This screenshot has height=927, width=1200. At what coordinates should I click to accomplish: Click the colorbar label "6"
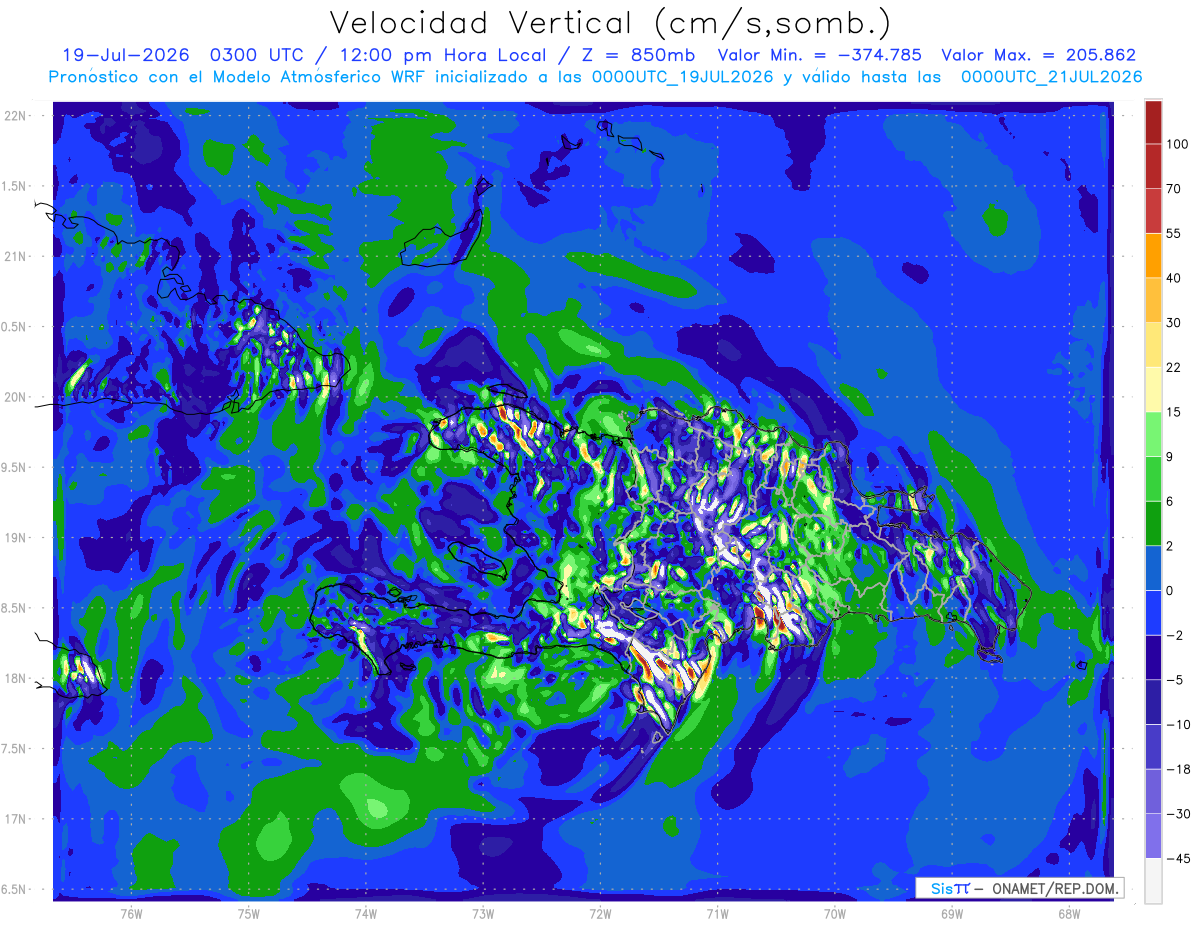tap(1169, 501)
